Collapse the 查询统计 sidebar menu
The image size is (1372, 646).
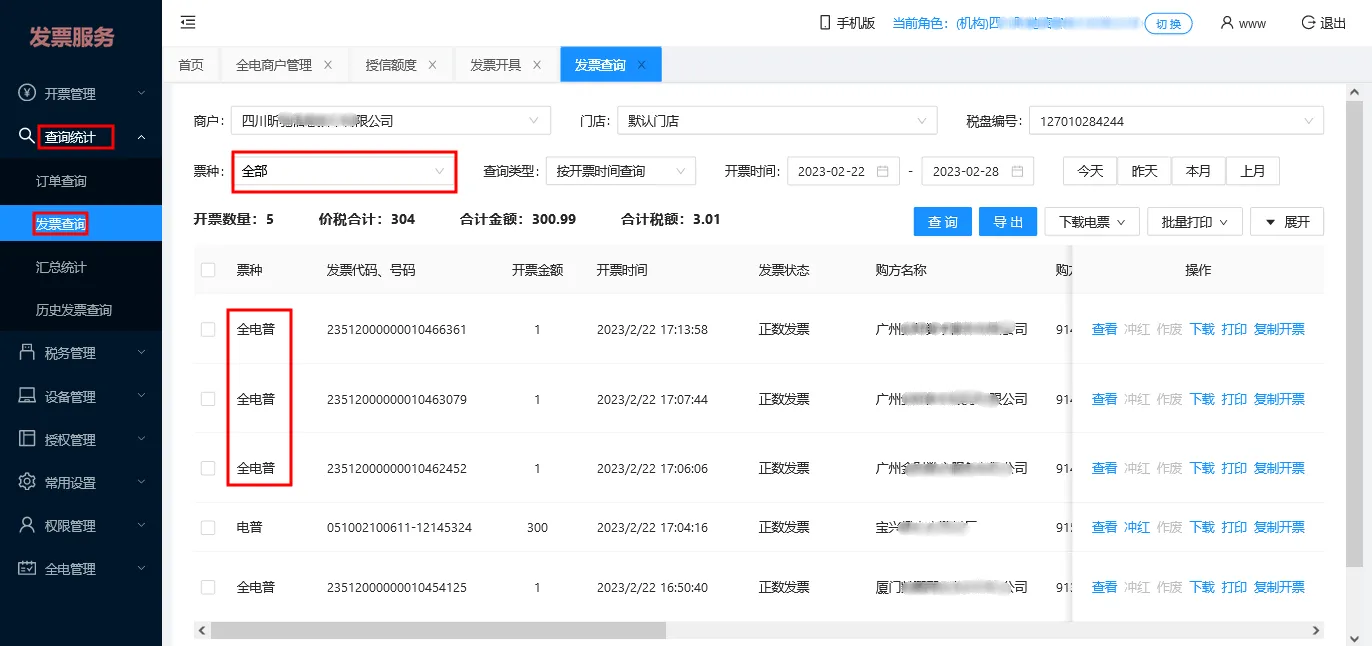[x=81, y=137]
